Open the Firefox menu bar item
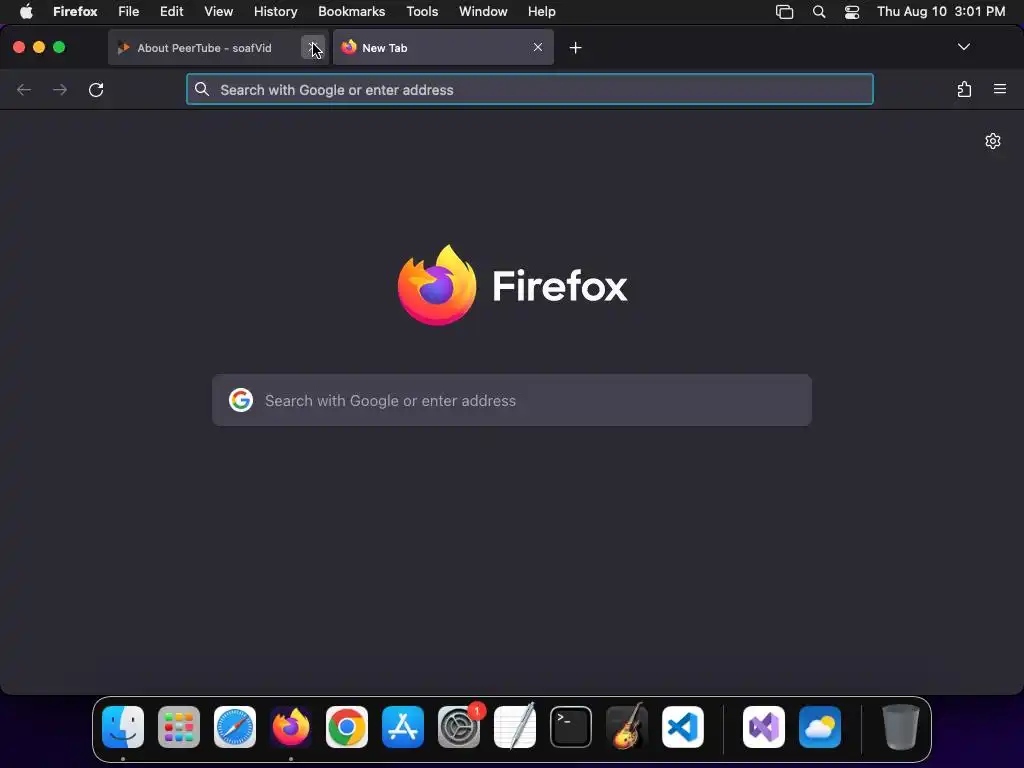 75,12
